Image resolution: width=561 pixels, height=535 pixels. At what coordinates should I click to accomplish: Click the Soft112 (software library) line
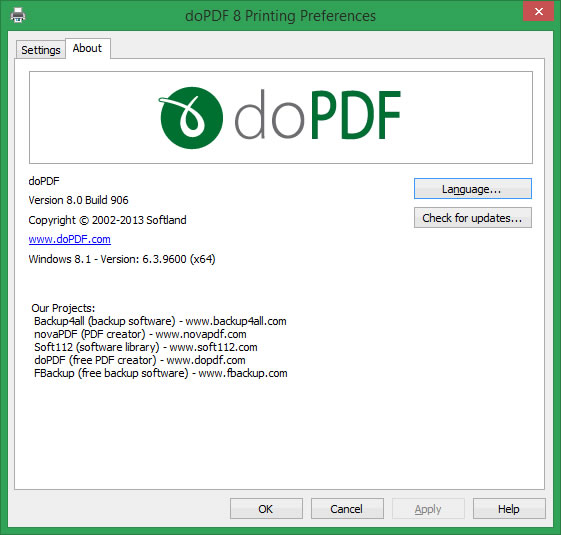pyautogui.click(x=146, y=347)
